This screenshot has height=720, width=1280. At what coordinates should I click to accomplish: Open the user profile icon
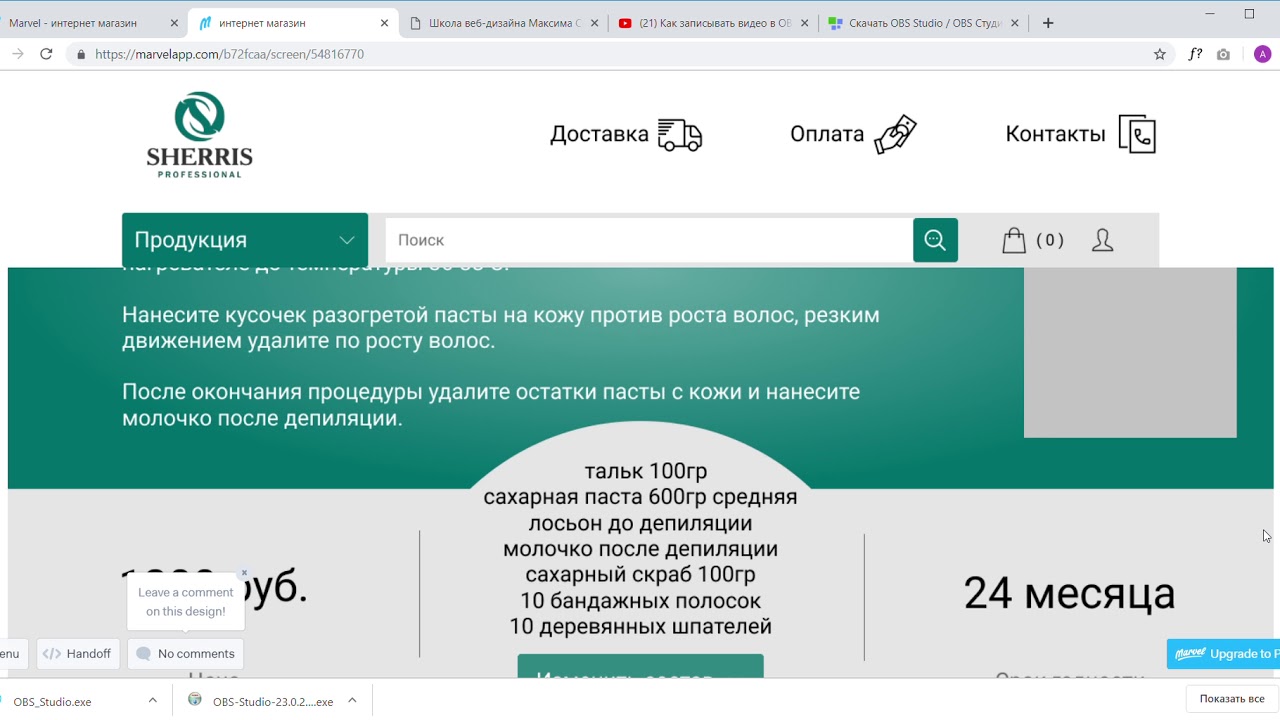1102,240
